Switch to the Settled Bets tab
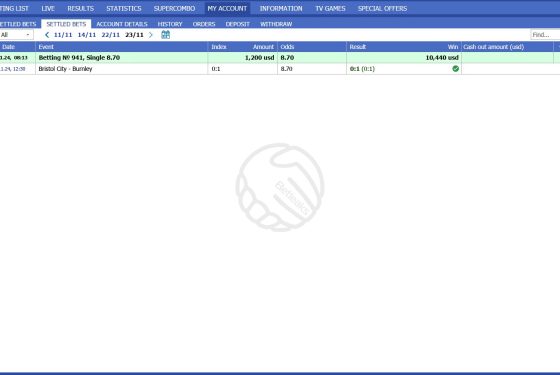 click(x=66, y=24)
